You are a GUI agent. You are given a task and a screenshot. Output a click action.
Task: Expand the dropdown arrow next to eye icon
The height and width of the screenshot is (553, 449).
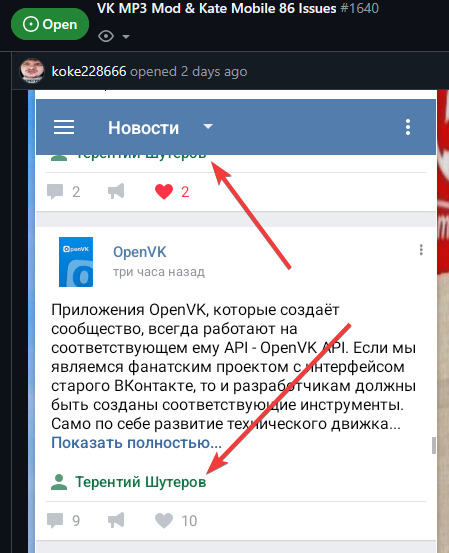(x=126, y=36)
